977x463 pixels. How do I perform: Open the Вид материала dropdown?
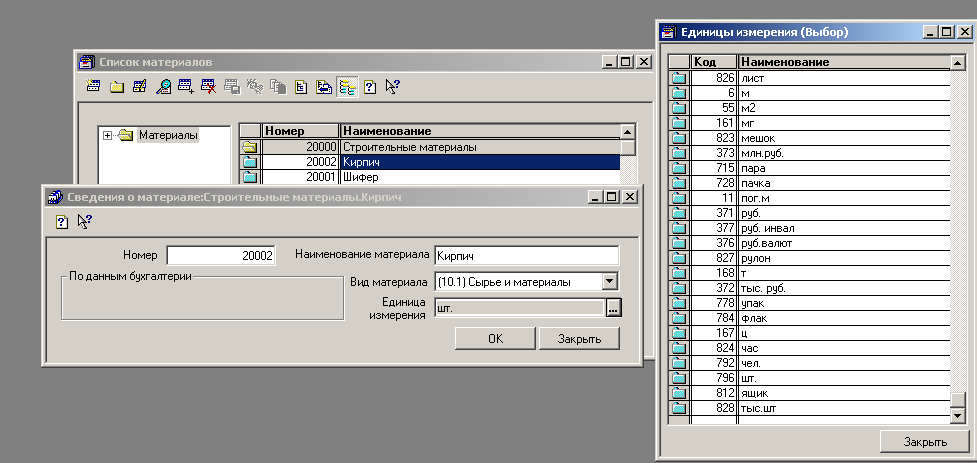tap(609, 282)
